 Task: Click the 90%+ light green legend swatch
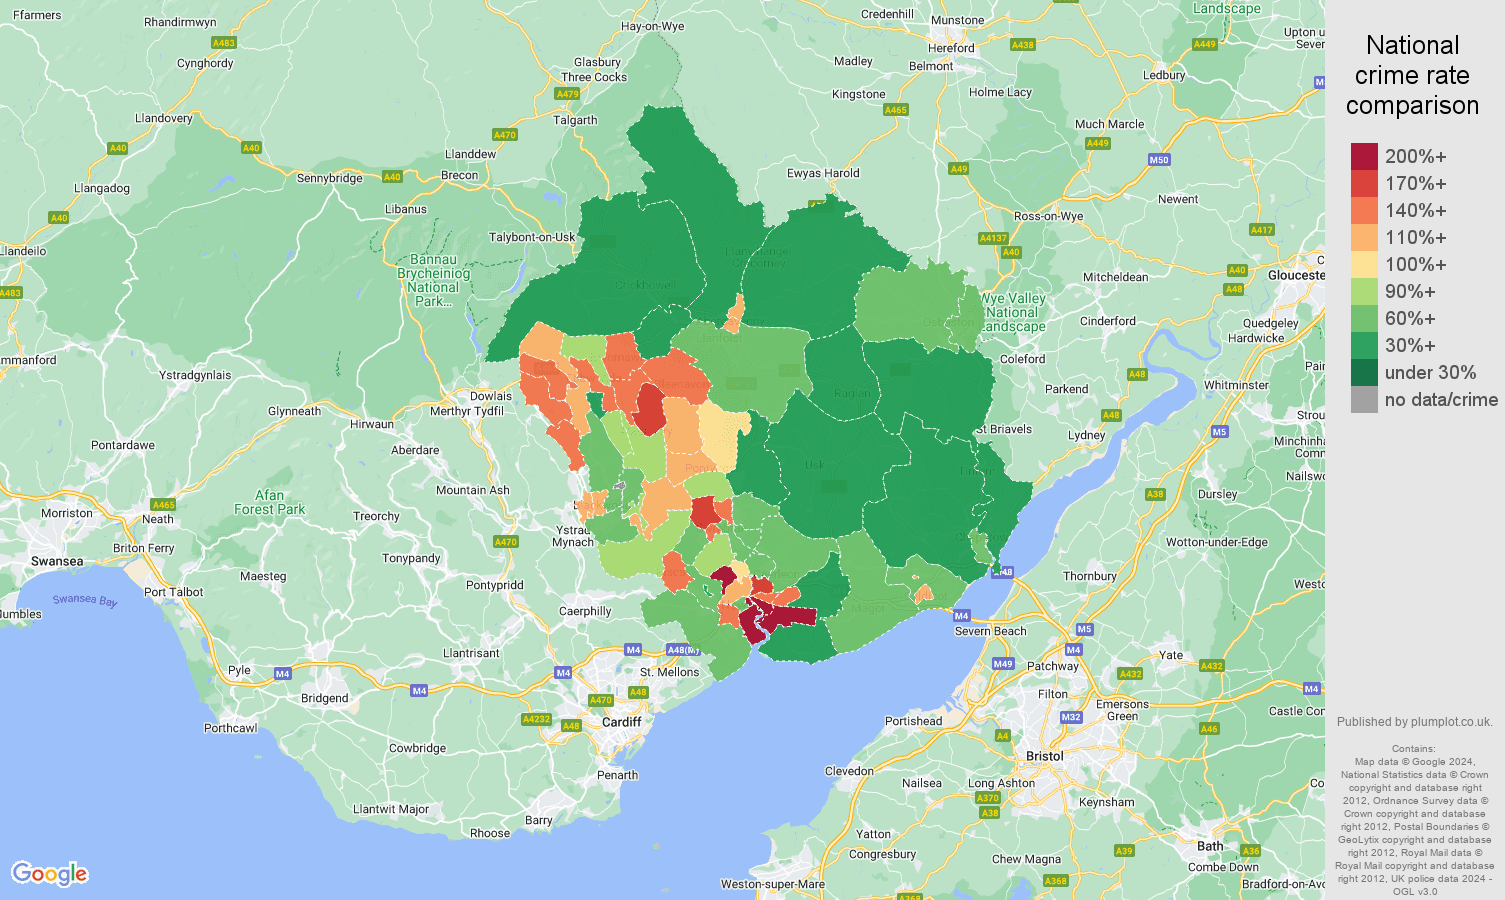1364,292
